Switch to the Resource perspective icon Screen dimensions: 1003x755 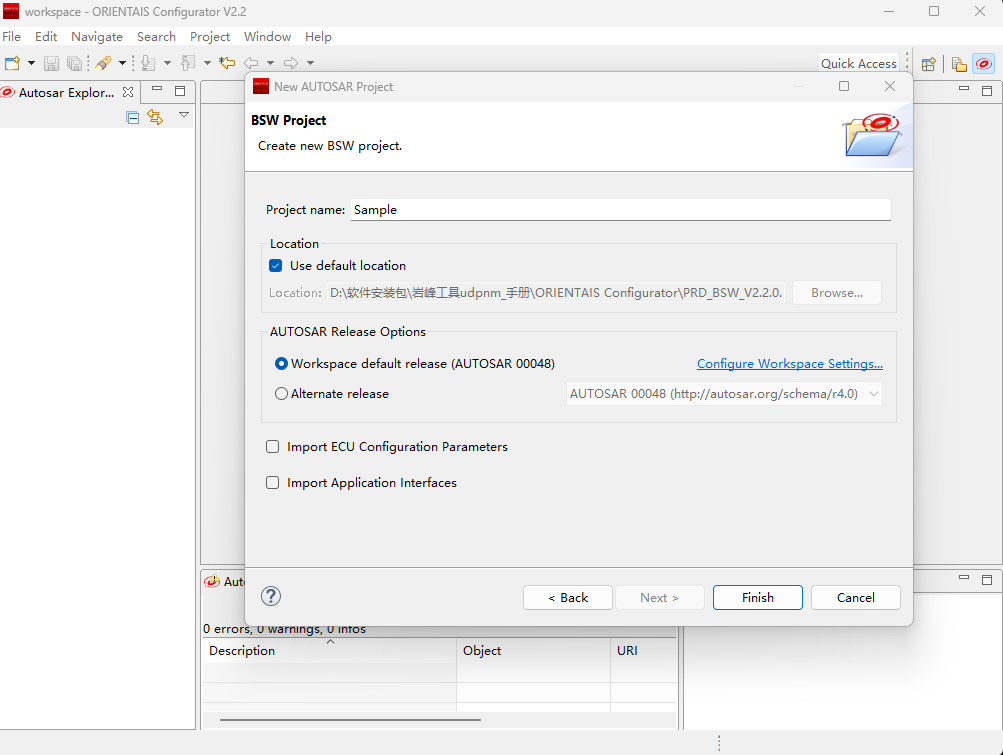coord(959,64)
